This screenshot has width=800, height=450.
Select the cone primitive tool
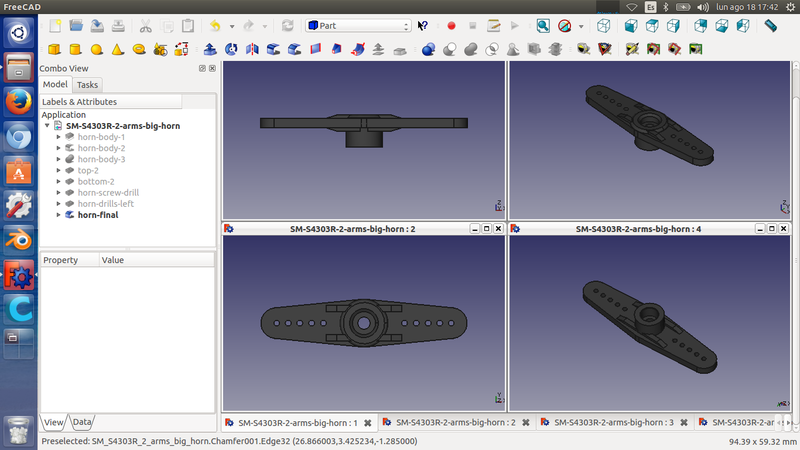[x=118, y=49]
